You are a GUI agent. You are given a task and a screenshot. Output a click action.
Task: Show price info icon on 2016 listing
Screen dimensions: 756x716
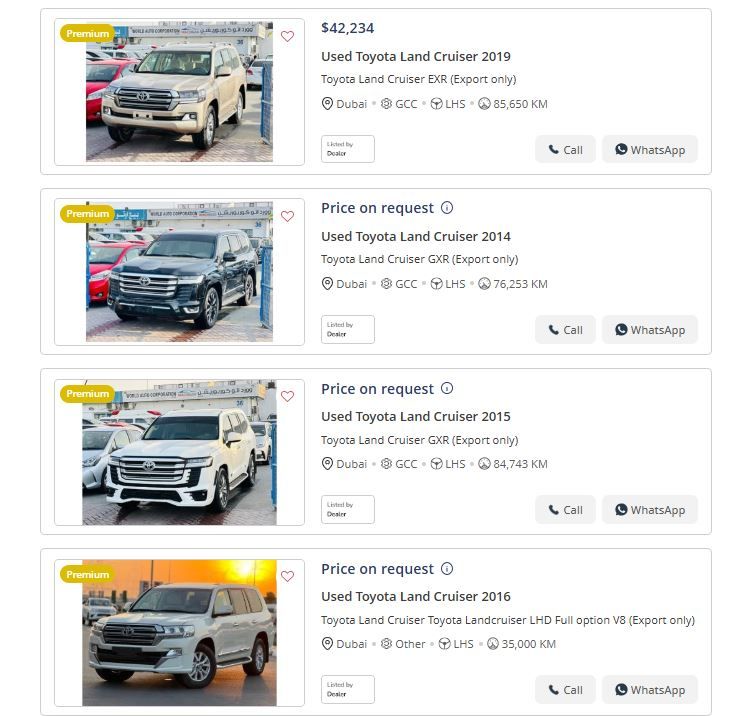tap(447, 568)
